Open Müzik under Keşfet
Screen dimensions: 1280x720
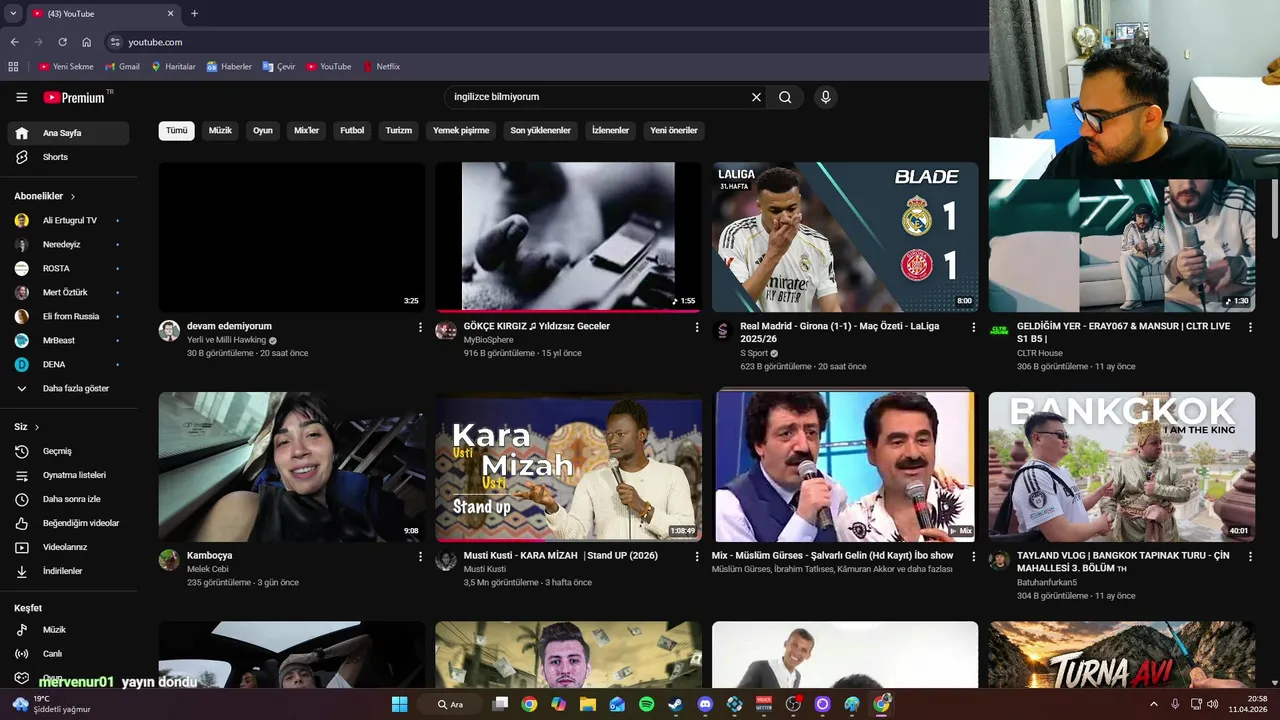[68, 630]
